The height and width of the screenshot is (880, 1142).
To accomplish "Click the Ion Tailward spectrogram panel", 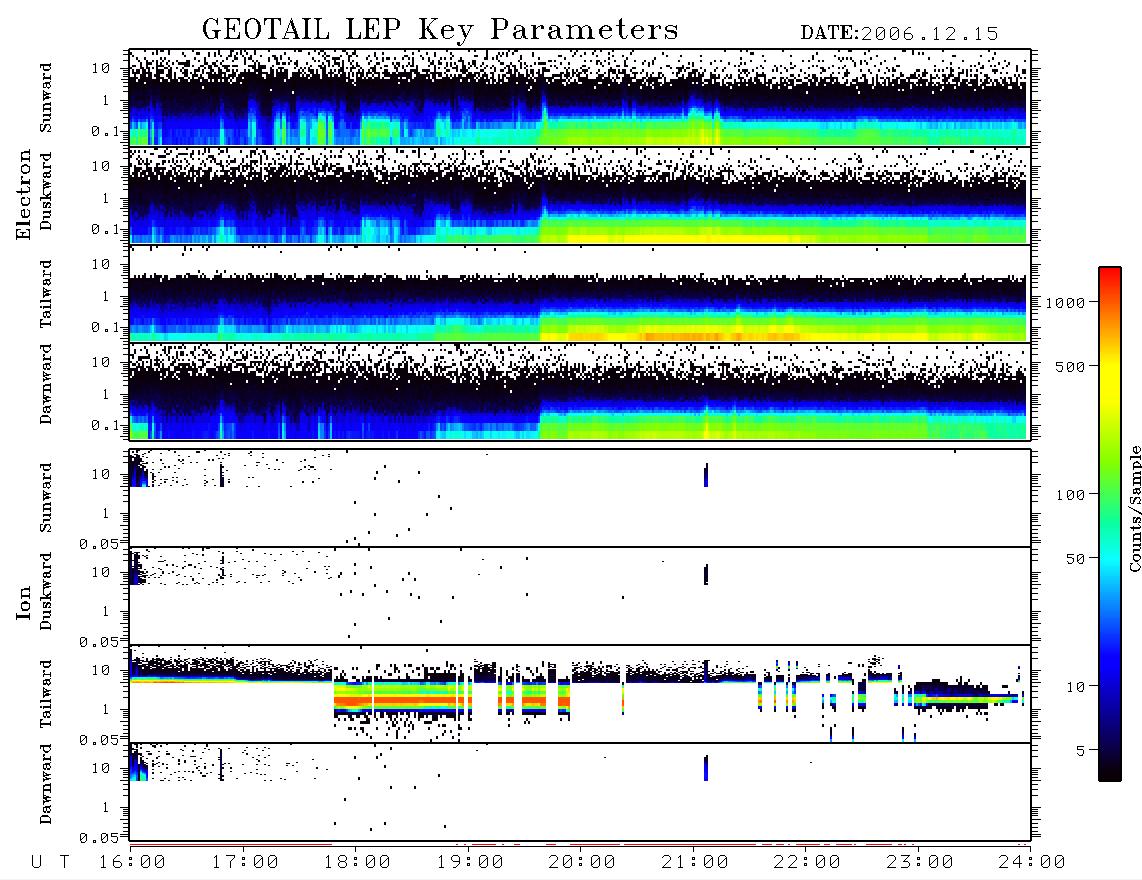I will click(x=580, y=694).
